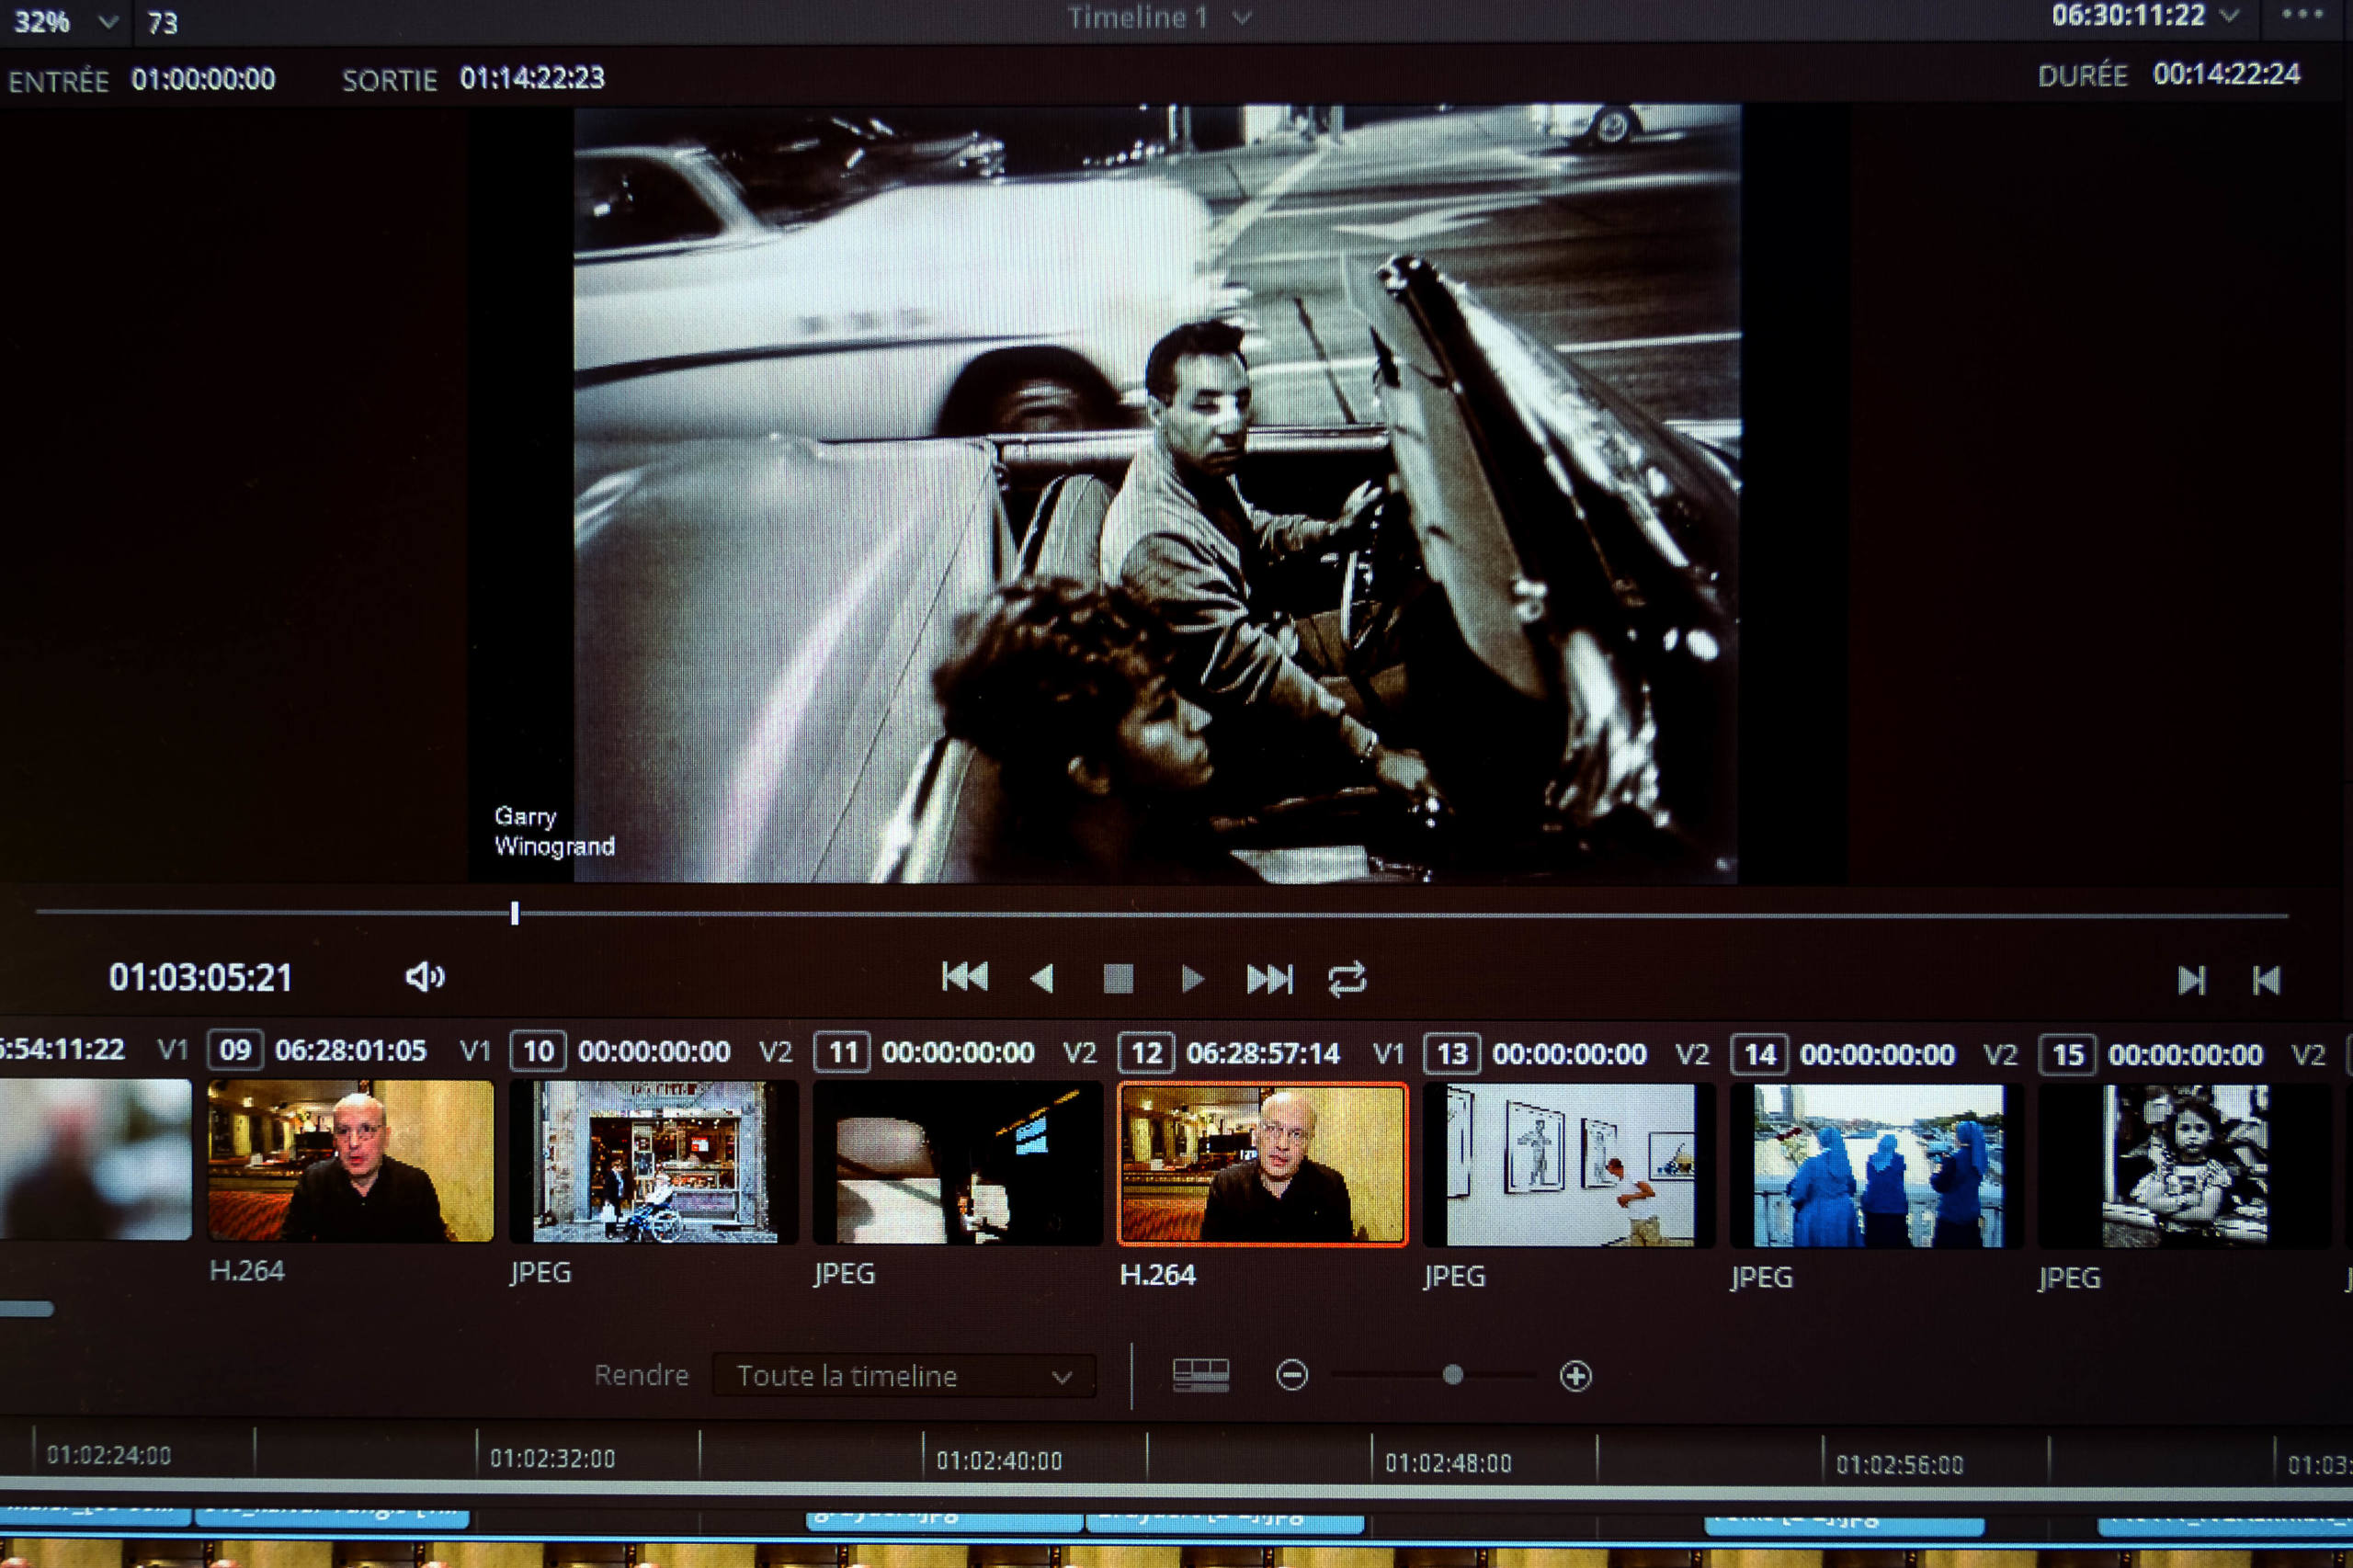Screen dimensions: 2353x1568
Task: Click the thumbnail strip horizontal scrollbar
Action: pos(26,1309)
